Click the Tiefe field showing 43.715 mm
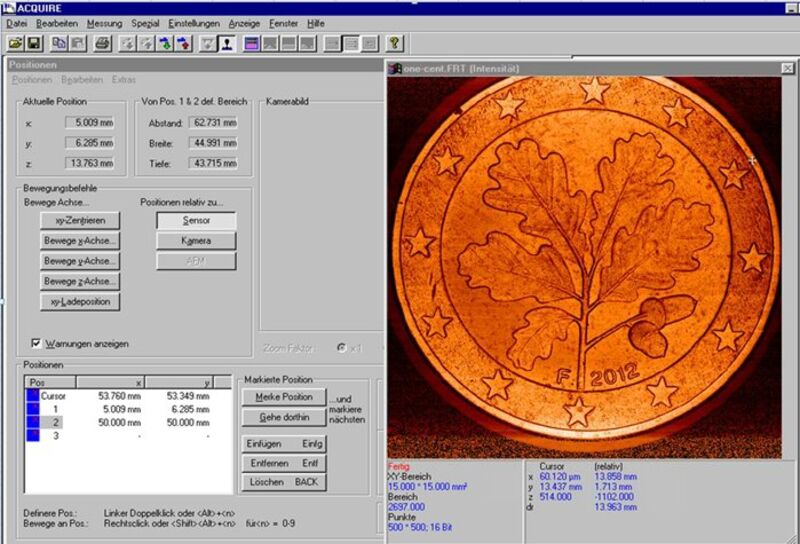Image resolution: width=800 pixels, height=544 pixels. pyautogui.click(x=213, y=163)
